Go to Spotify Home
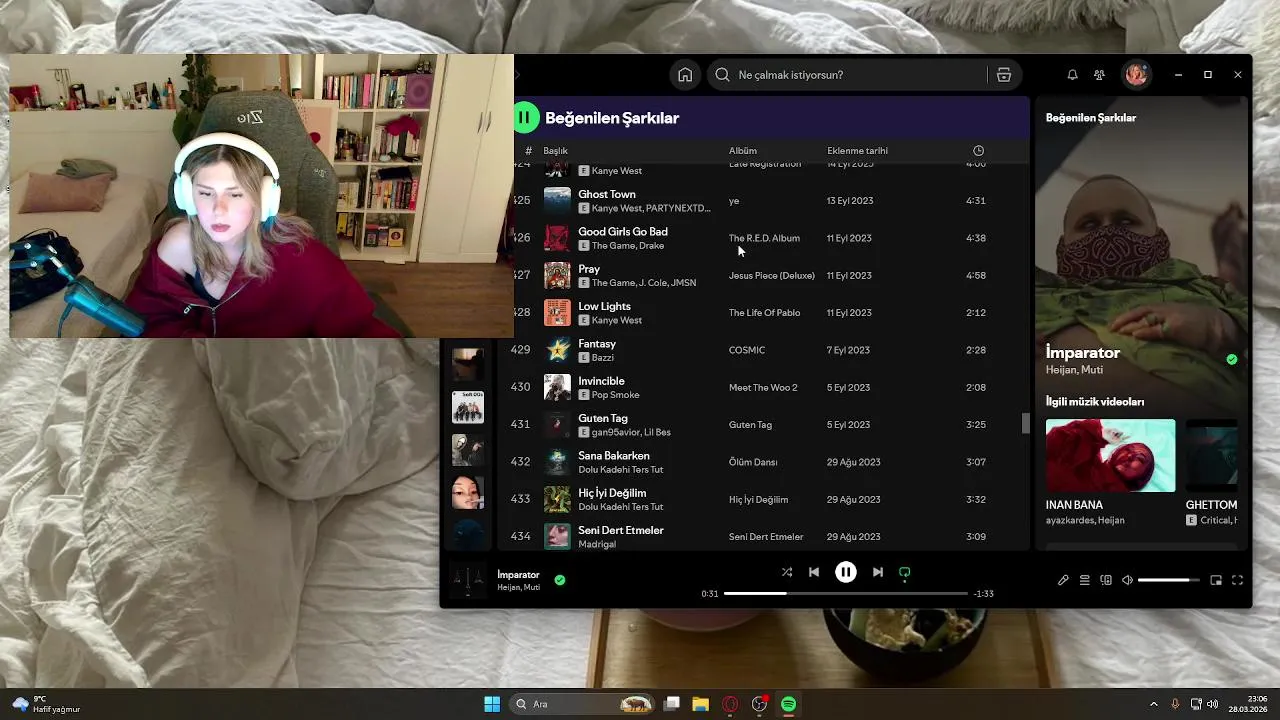Viewport: 1280px width, 720px height. 685,75
